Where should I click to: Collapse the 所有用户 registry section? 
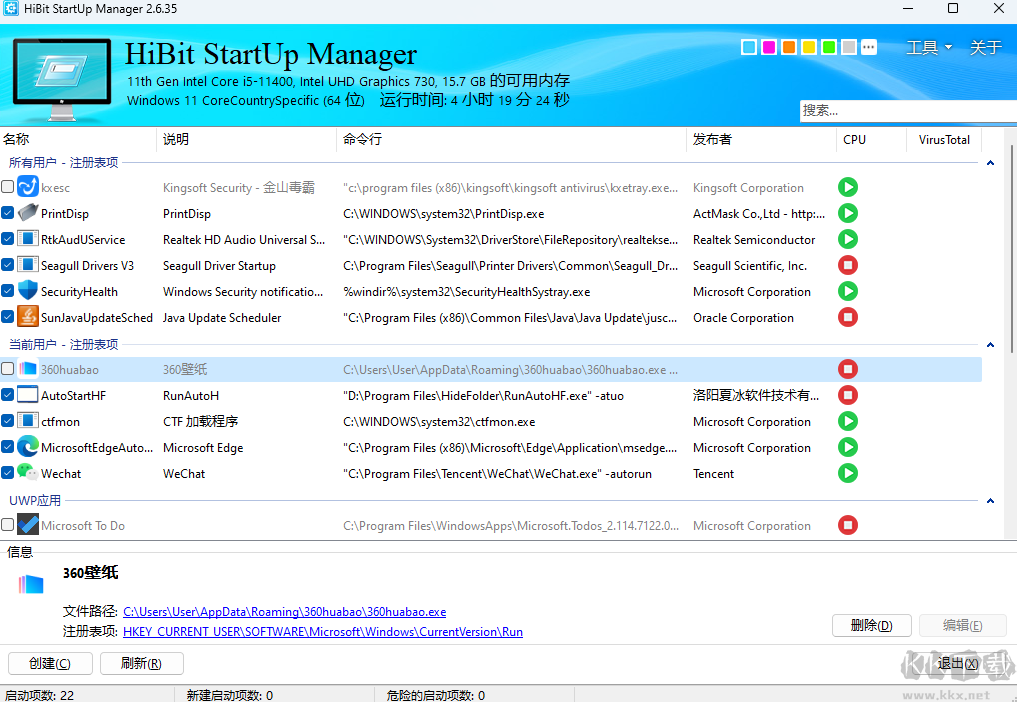(990, 163)
